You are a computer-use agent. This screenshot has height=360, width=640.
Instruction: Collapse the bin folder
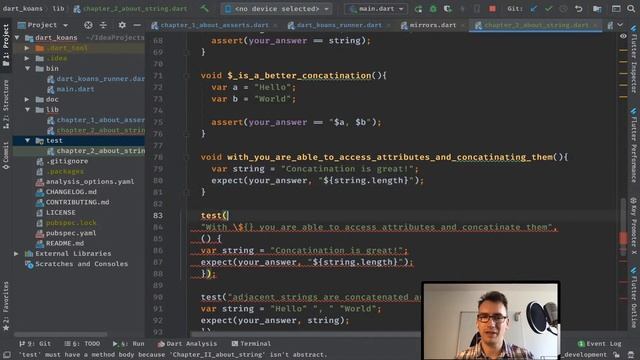pyautogui.click(x=27, y=69)
